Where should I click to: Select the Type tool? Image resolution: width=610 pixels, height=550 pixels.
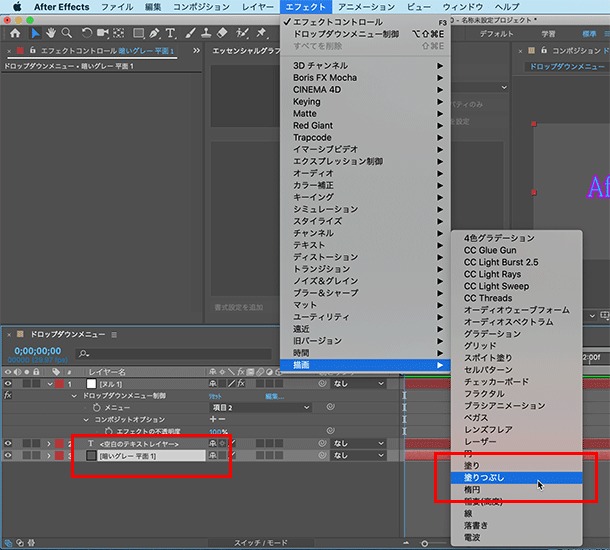coord(170,33)
